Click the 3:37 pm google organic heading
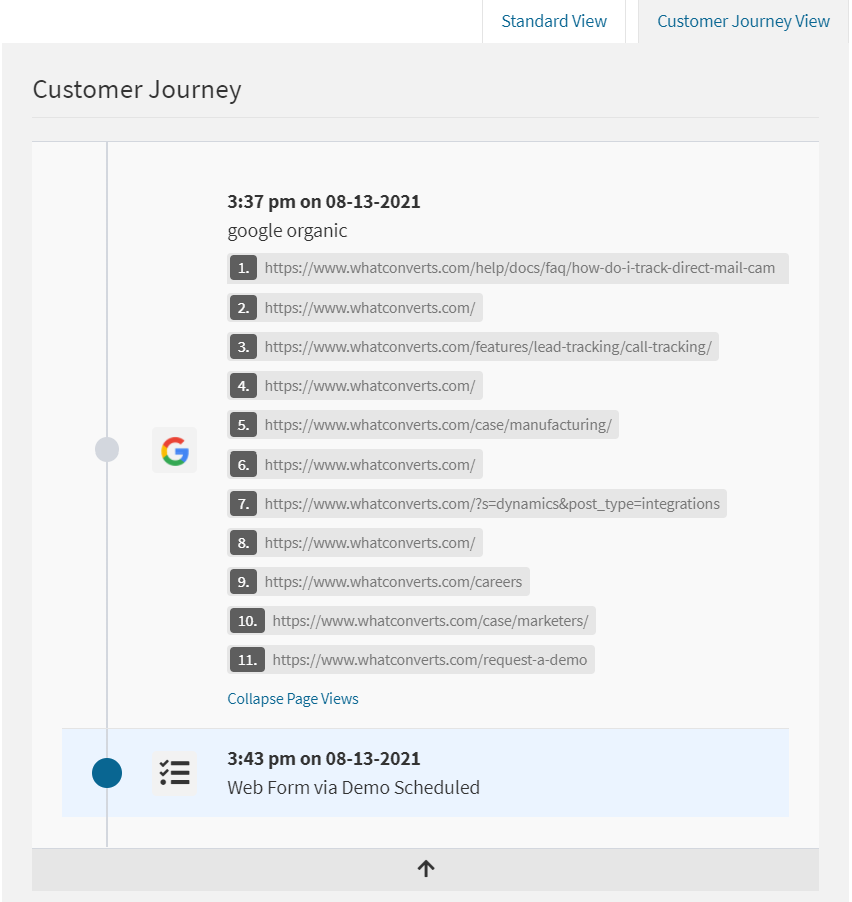 (324, 202)
